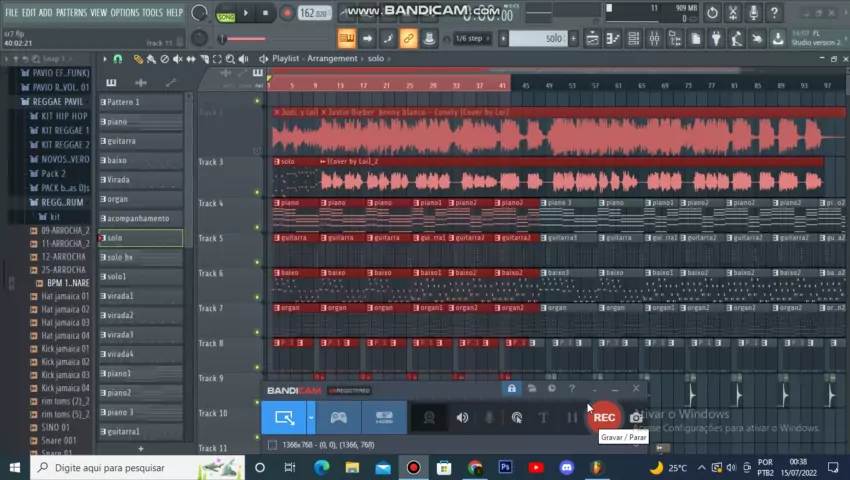Click the magnet snap icon in Playlist
850x480 pixels.
tap(118, 59)
